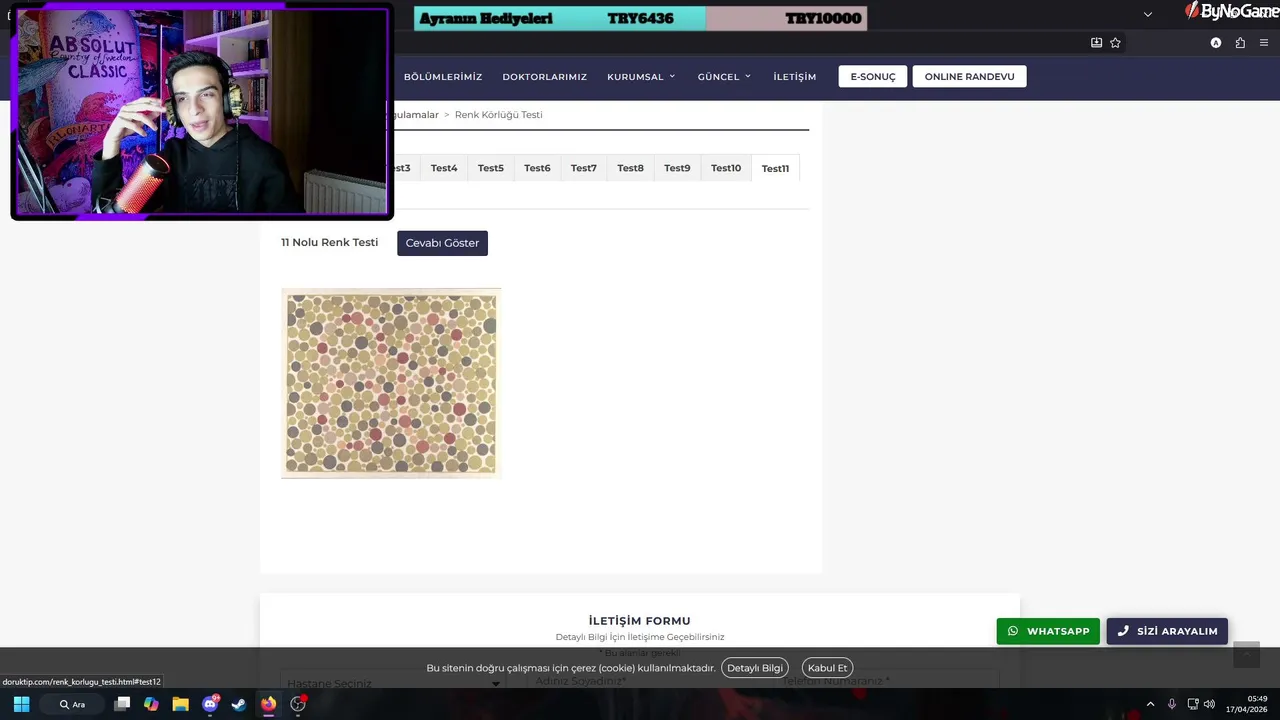
Task: Click the Adınız Soyadınız input field
Action: point(640,681)
